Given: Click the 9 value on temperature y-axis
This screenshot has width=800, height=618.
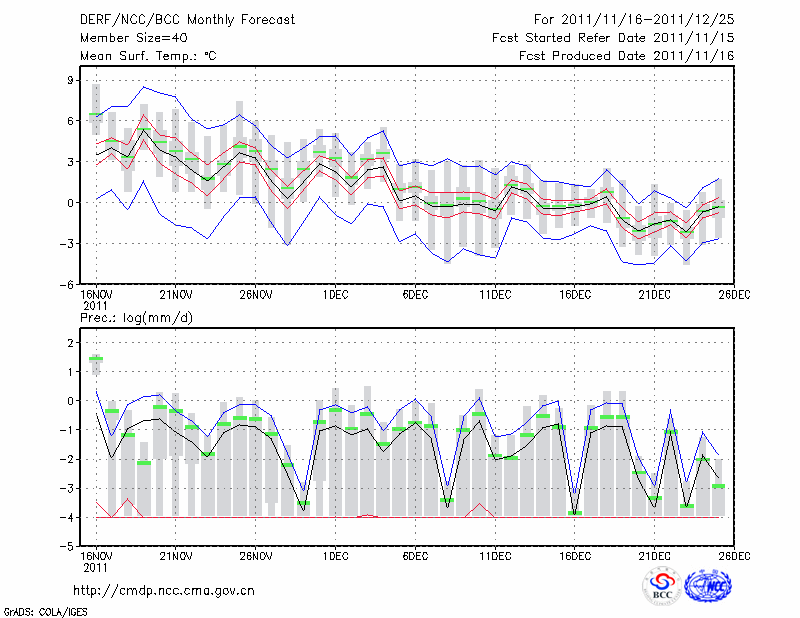Looking at the screenshot, I should 72,79.
